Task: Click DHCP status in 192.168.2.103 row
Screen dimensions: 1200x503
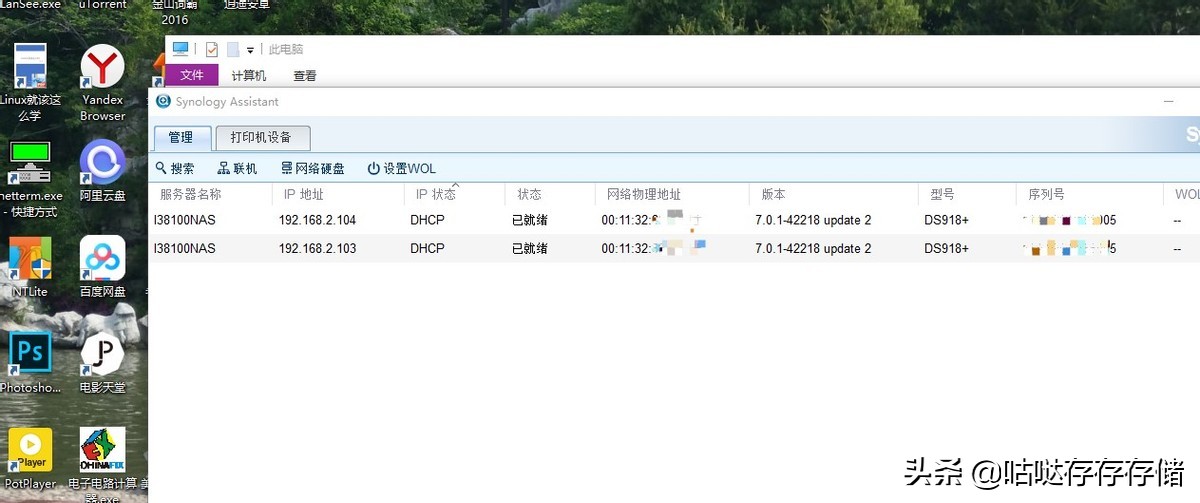Action: 427,248
